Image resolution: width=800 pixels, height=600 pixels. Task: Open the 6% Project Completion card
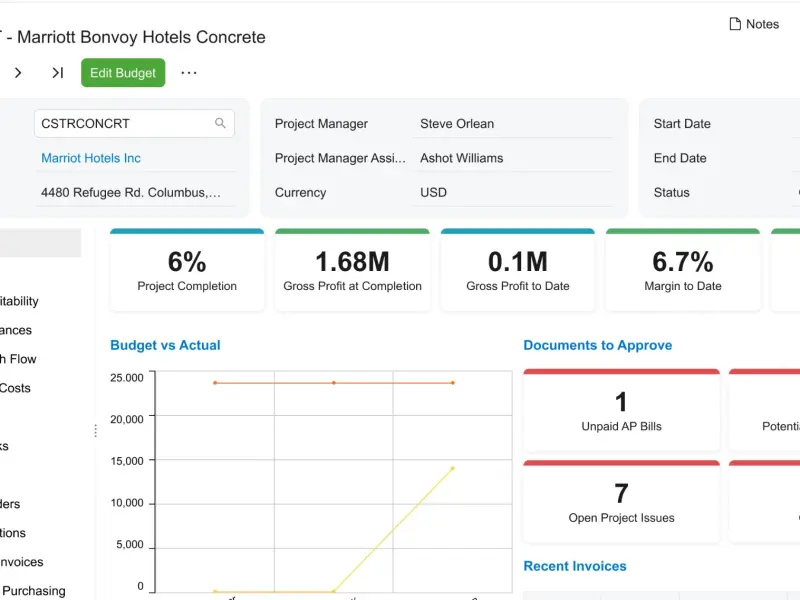[x=187, y=270]
